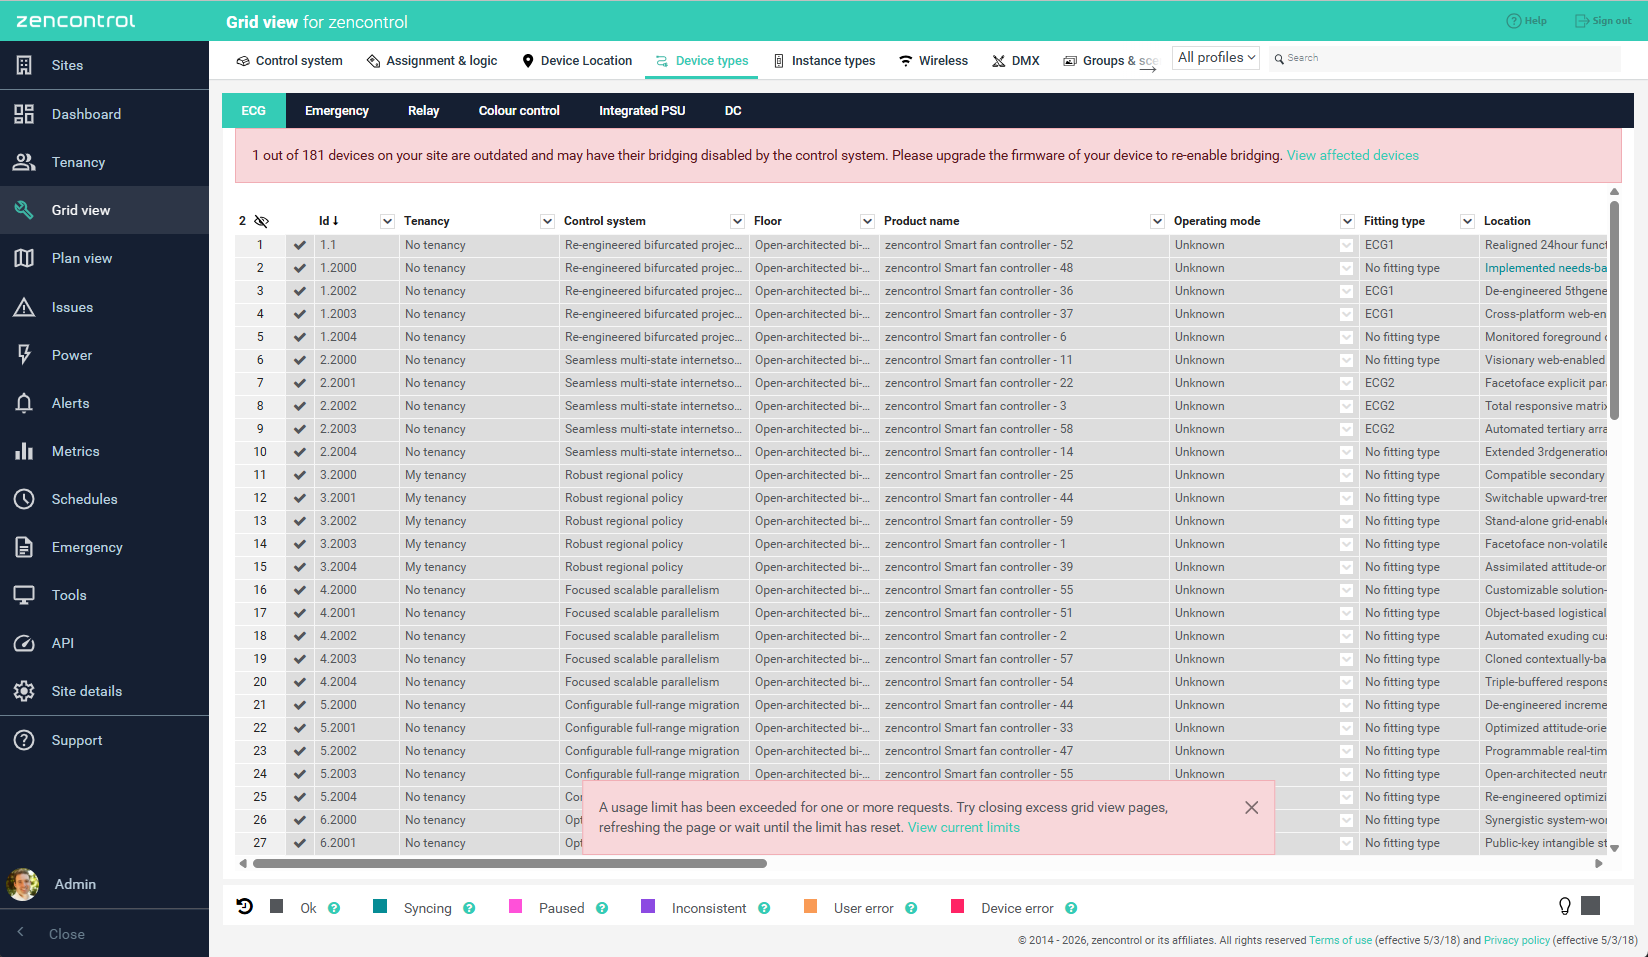Toggle checkmark for row 3.2004
1648x957 pixels.
(300, 567)
